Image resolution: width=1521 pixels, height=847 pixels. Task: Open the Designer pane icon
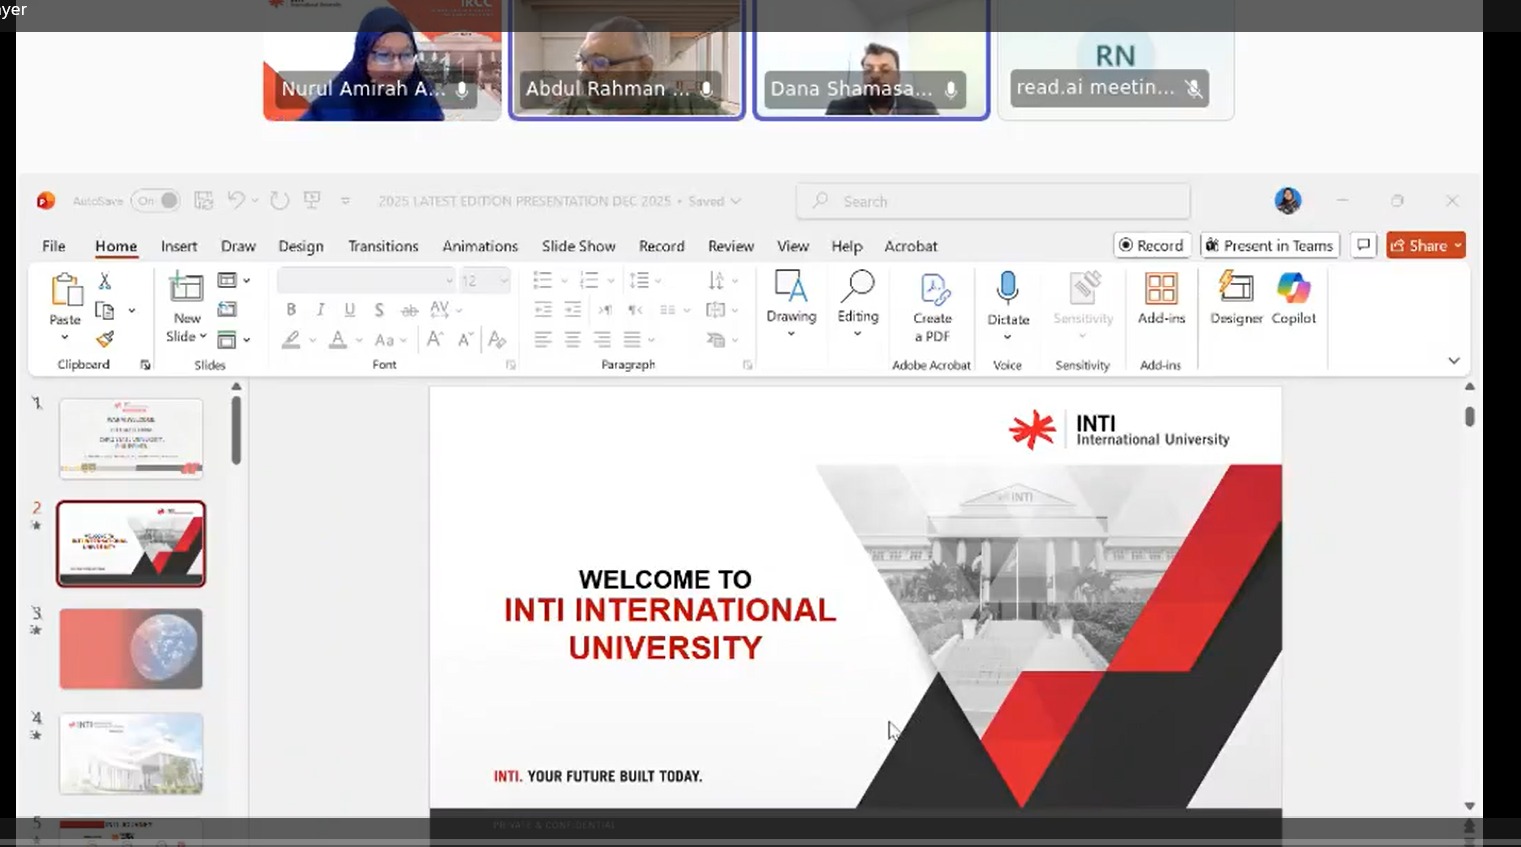pyautogui.click(x=1236, y=290)
